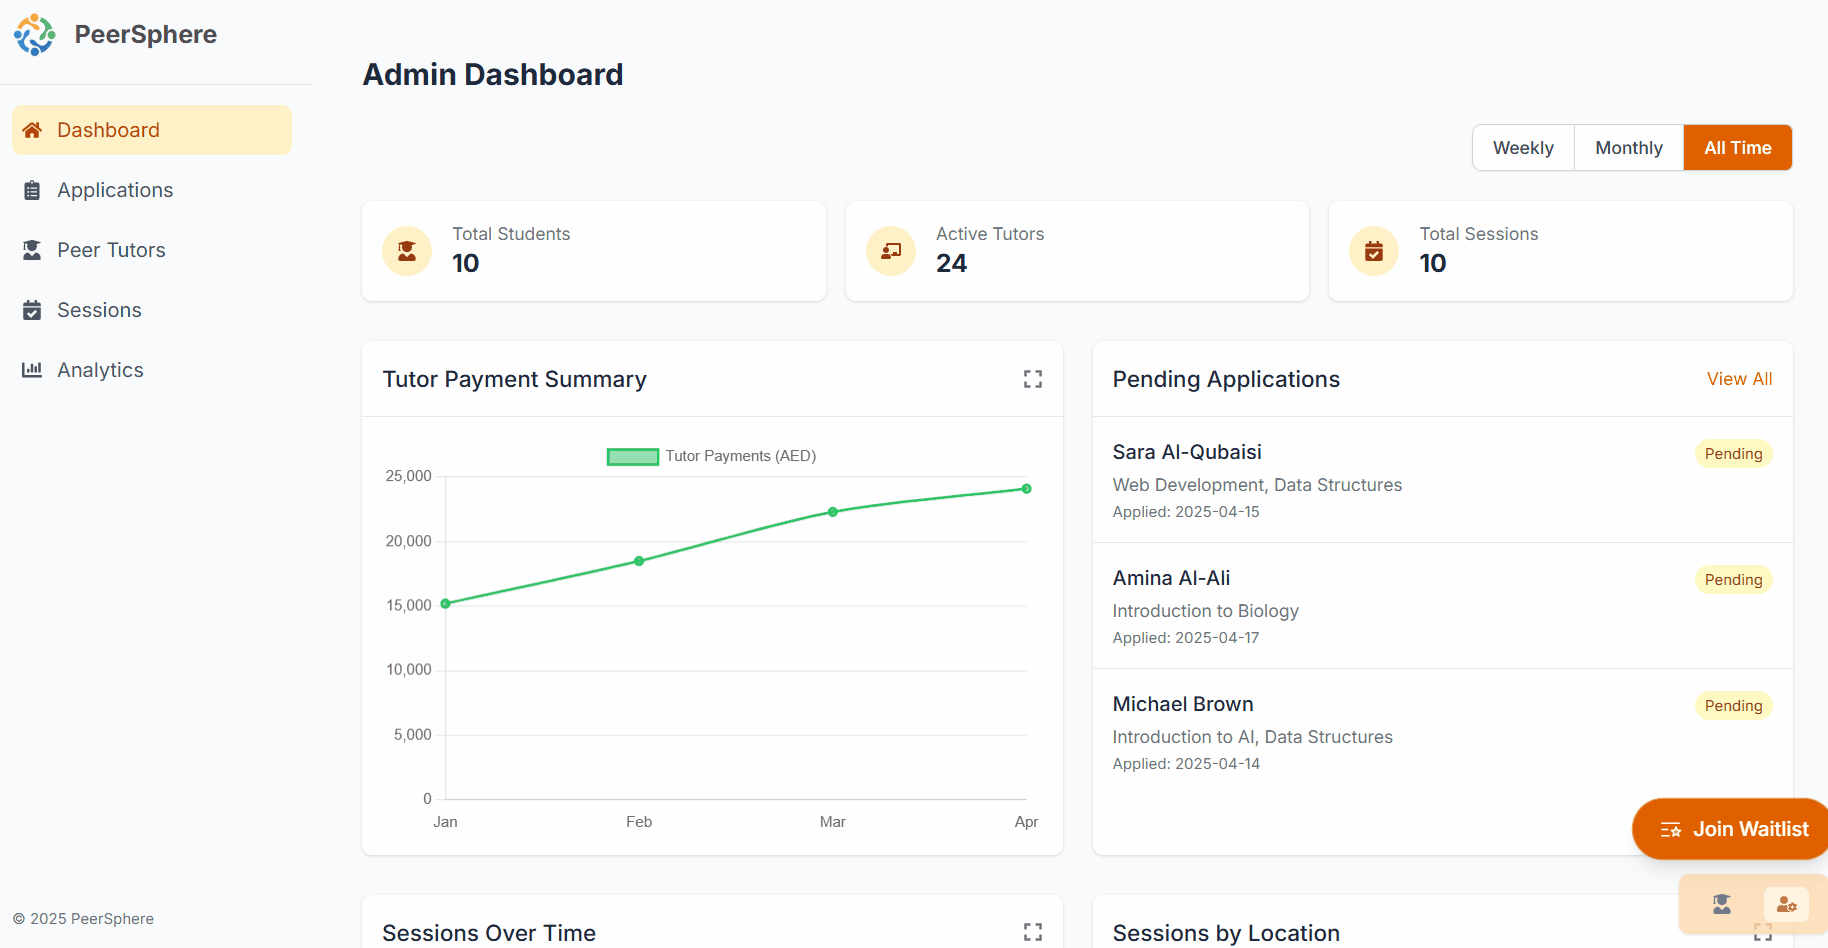Click the Total Sessions calendar-check icon
This screenshot has width=1828, height=948.
click(x=1374, y=251)
